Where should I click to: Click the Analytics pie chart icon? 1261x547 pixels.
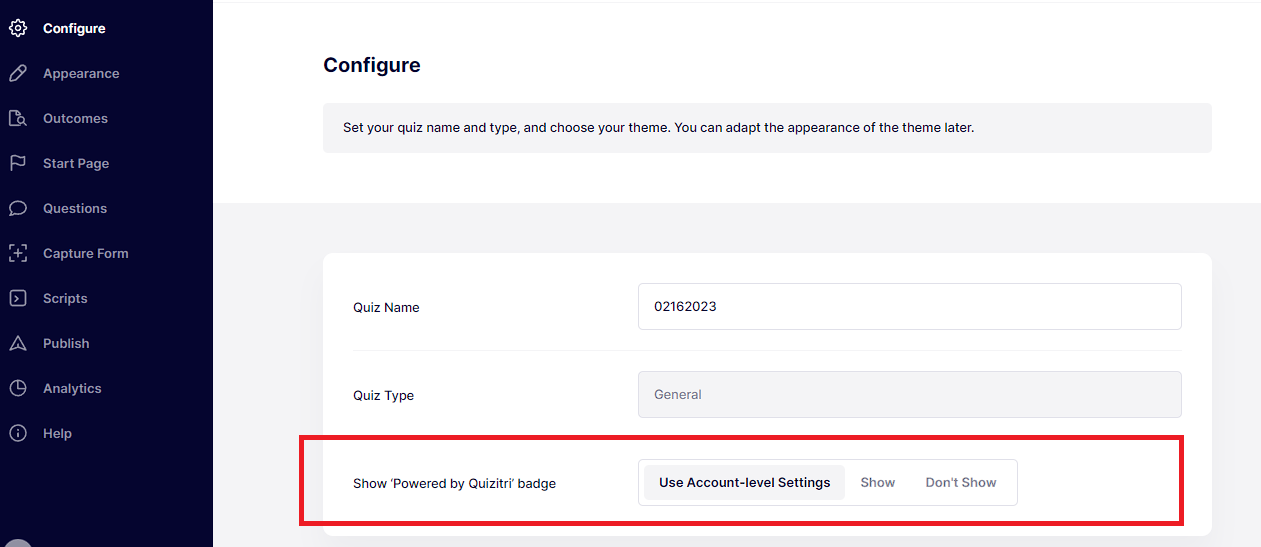(x=17, y=388)
